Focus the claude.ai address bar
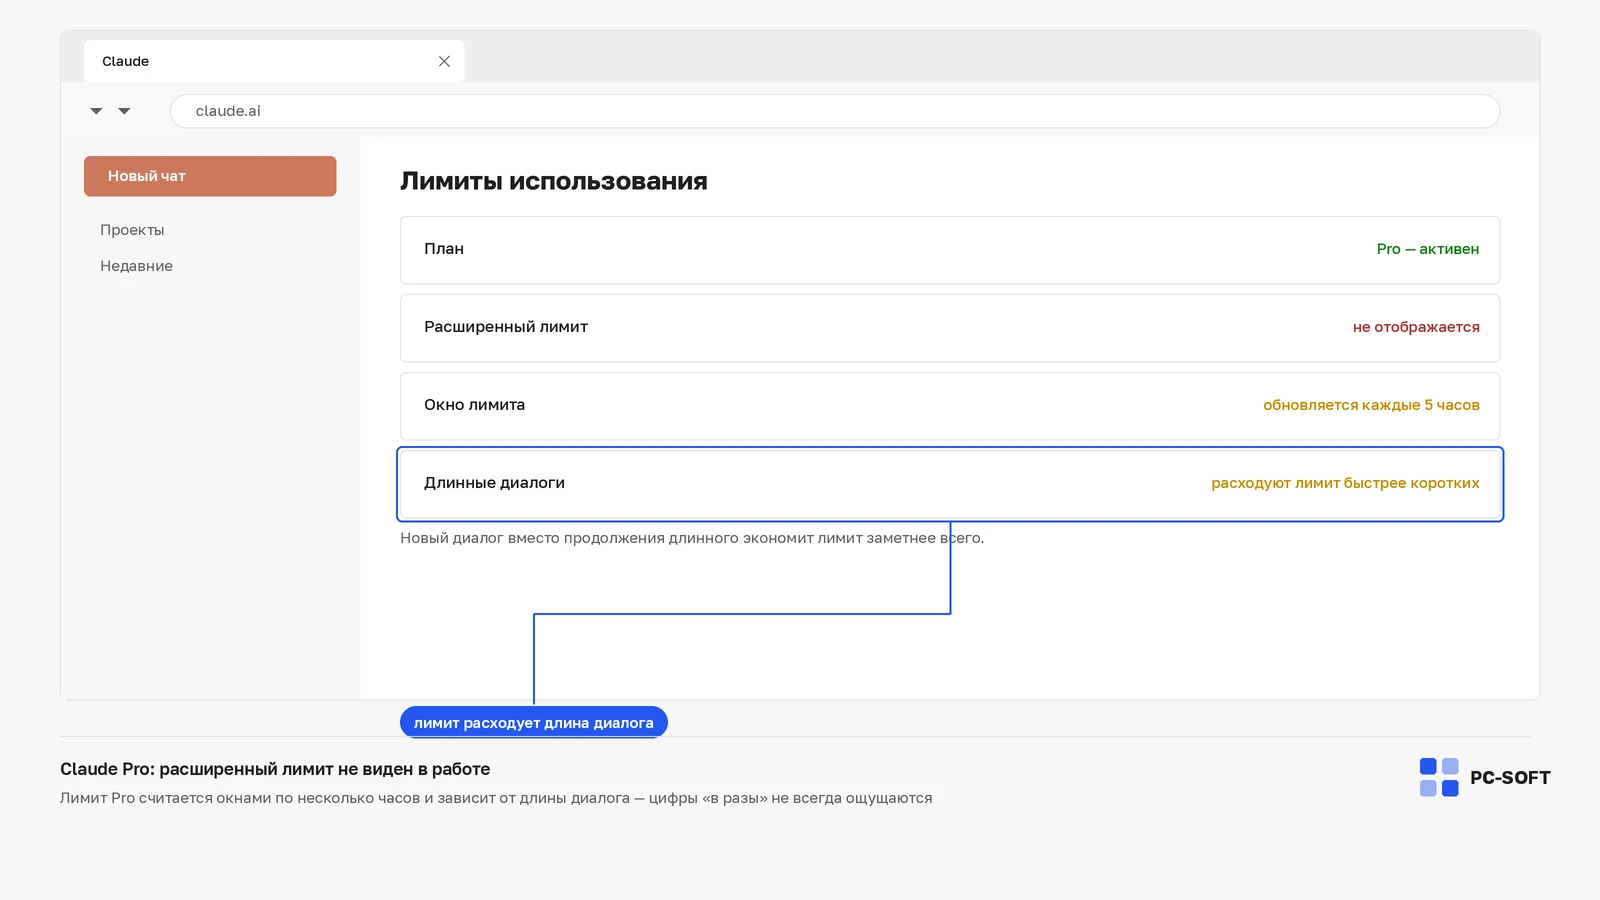Screen dimensions: 1600x900 (x=835, y=111)
